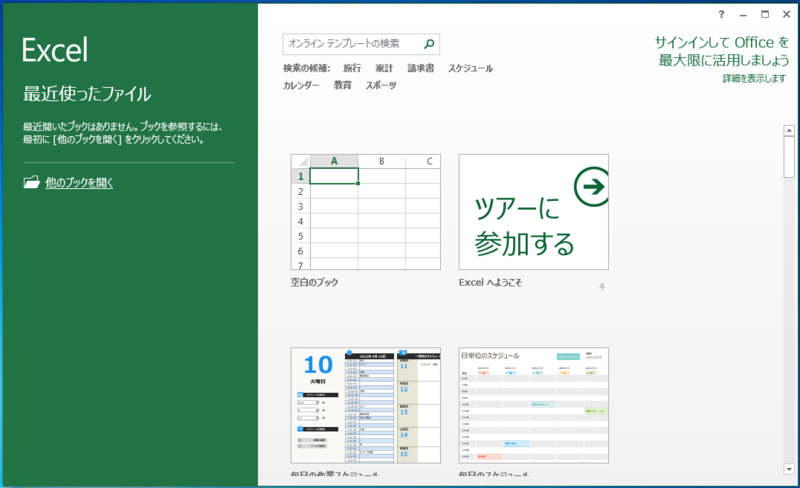The image size is (800, 488).
Task: Maximize the Excel window
Action: 765,14
